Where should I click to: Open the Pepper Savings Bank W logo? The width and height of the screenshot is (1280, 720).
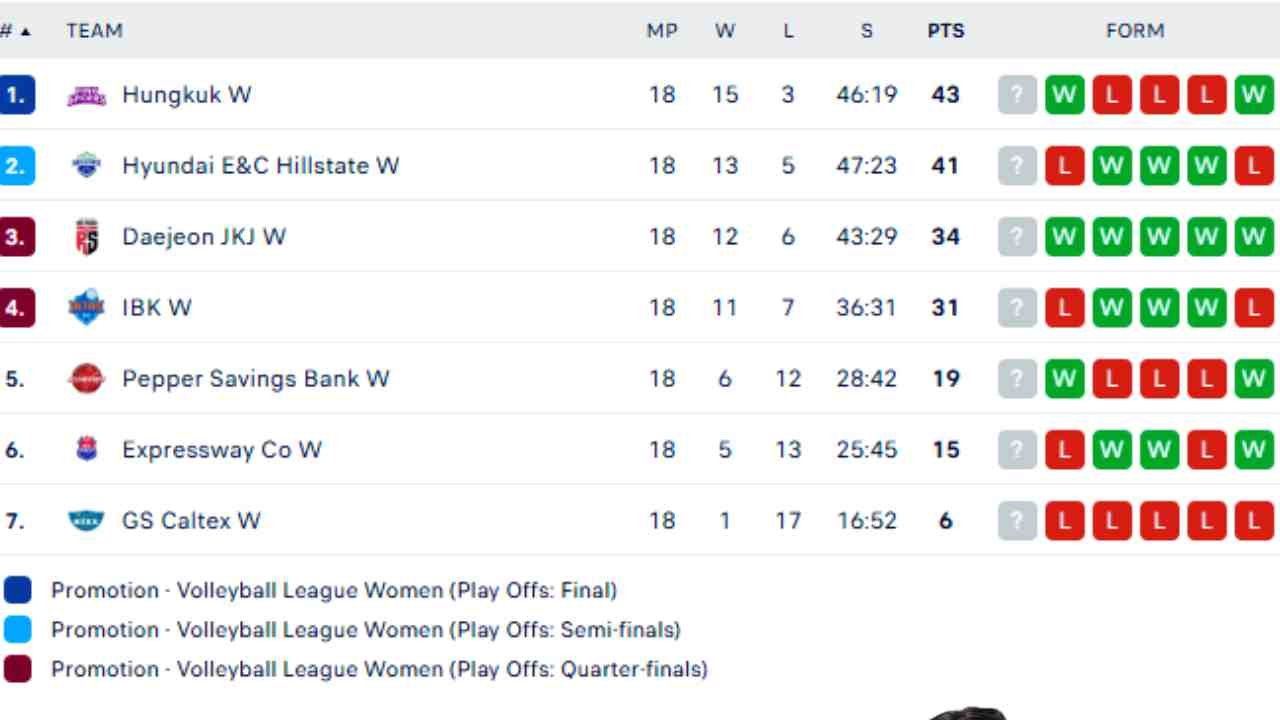(87, 378)
